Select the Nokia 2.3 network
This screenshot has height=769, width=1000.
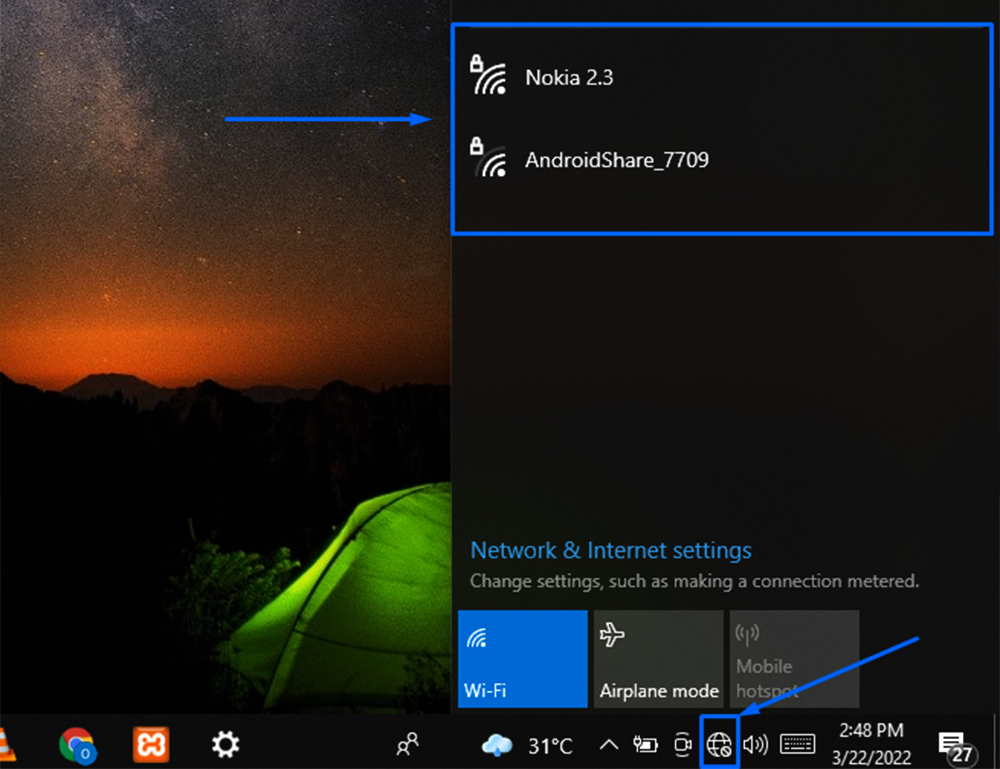pyautogui.click(x=569, y=77)
